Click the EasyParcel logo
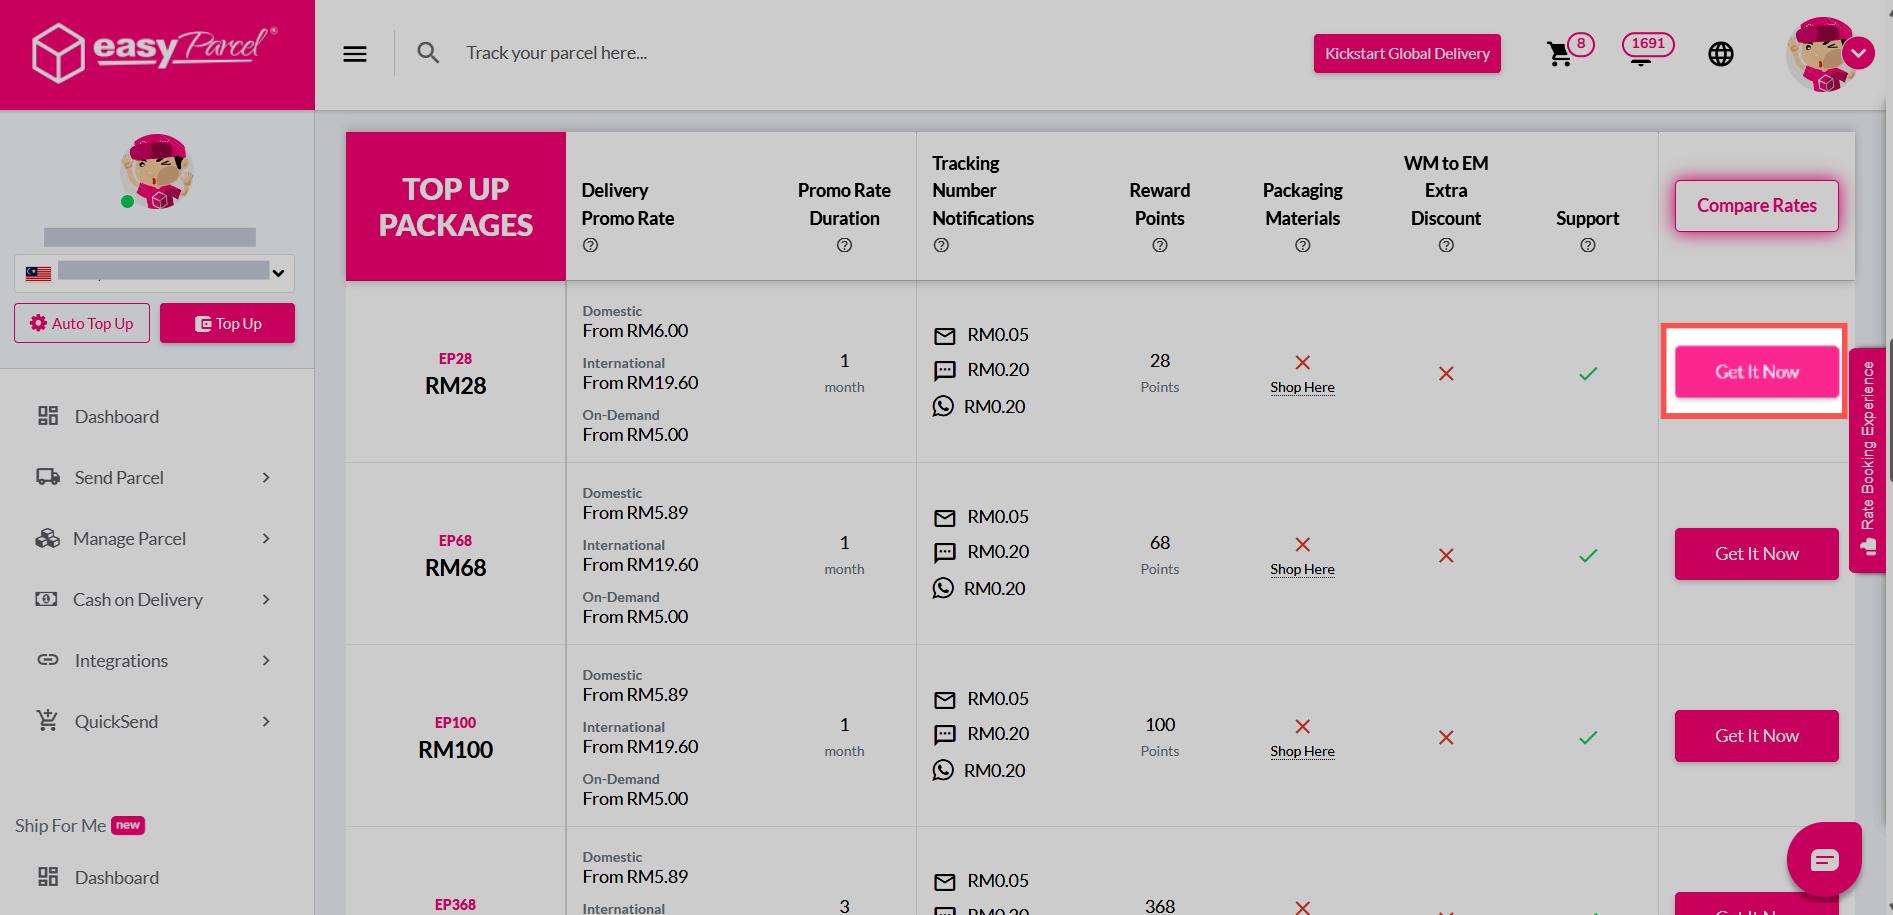 coord(156,53)
